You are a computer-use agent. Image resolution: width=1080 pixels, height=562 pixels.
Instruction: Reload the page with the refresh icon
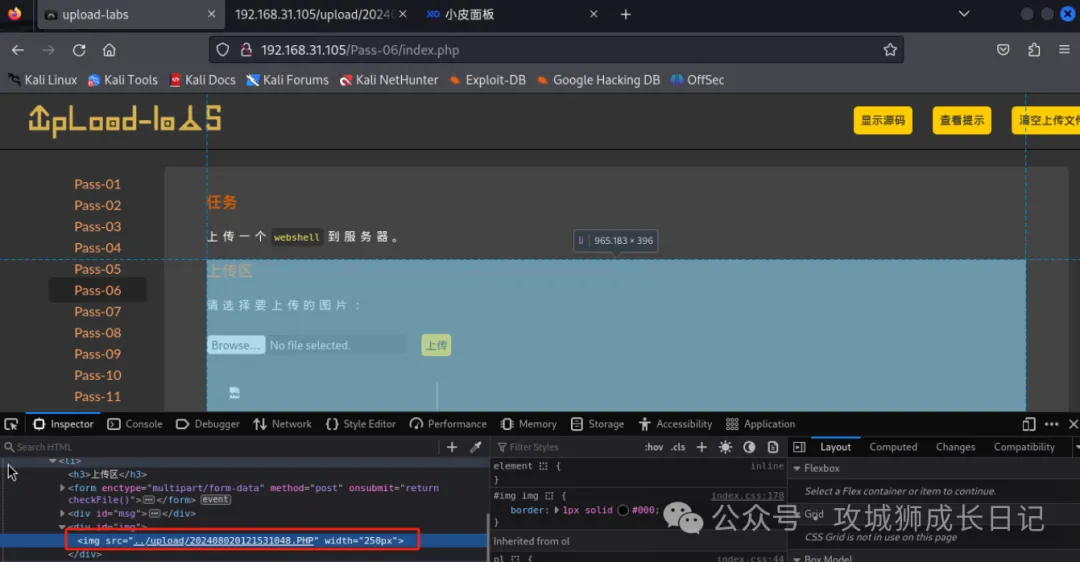point(79,50)
